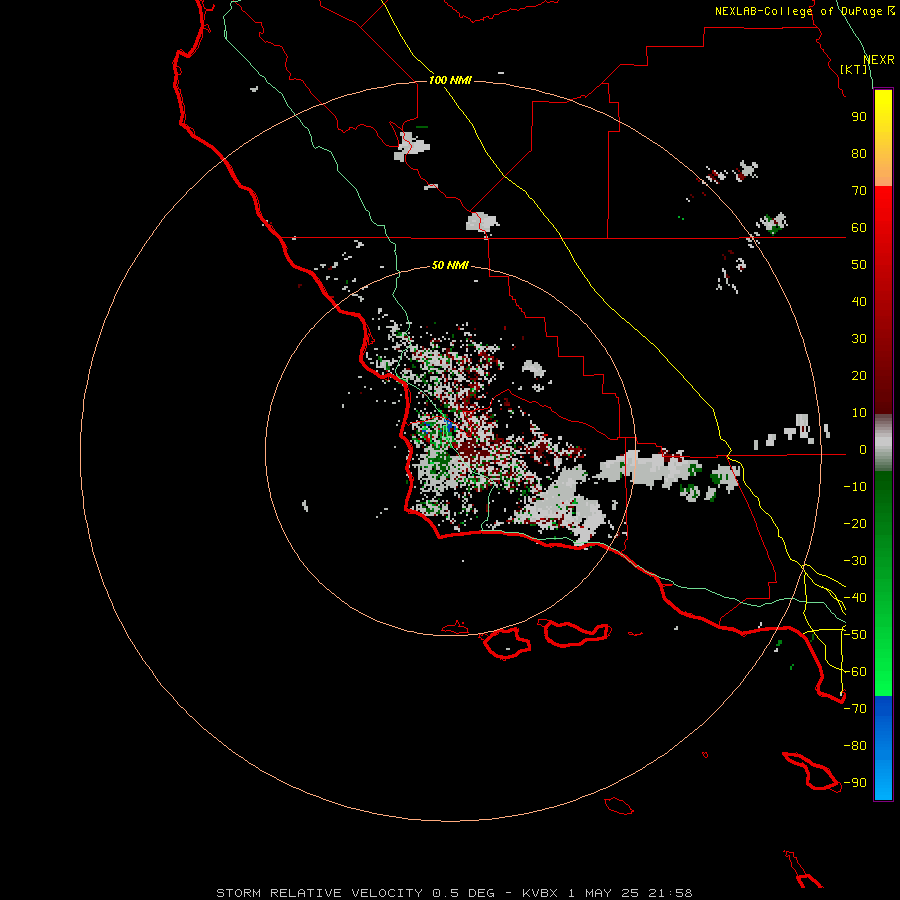Image resolution: width=900 pixels, height=900 pixels.
Task: Select the -70 value on velocity scale
Action: pos(855,709)
